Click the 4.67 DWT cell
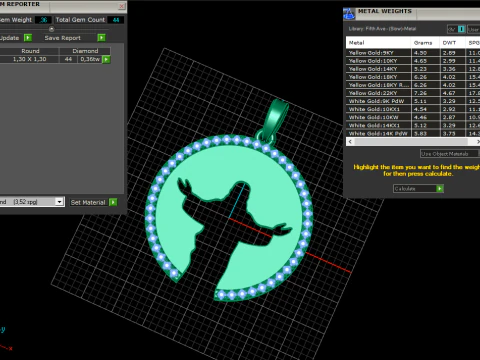 [x=452, y=93]
